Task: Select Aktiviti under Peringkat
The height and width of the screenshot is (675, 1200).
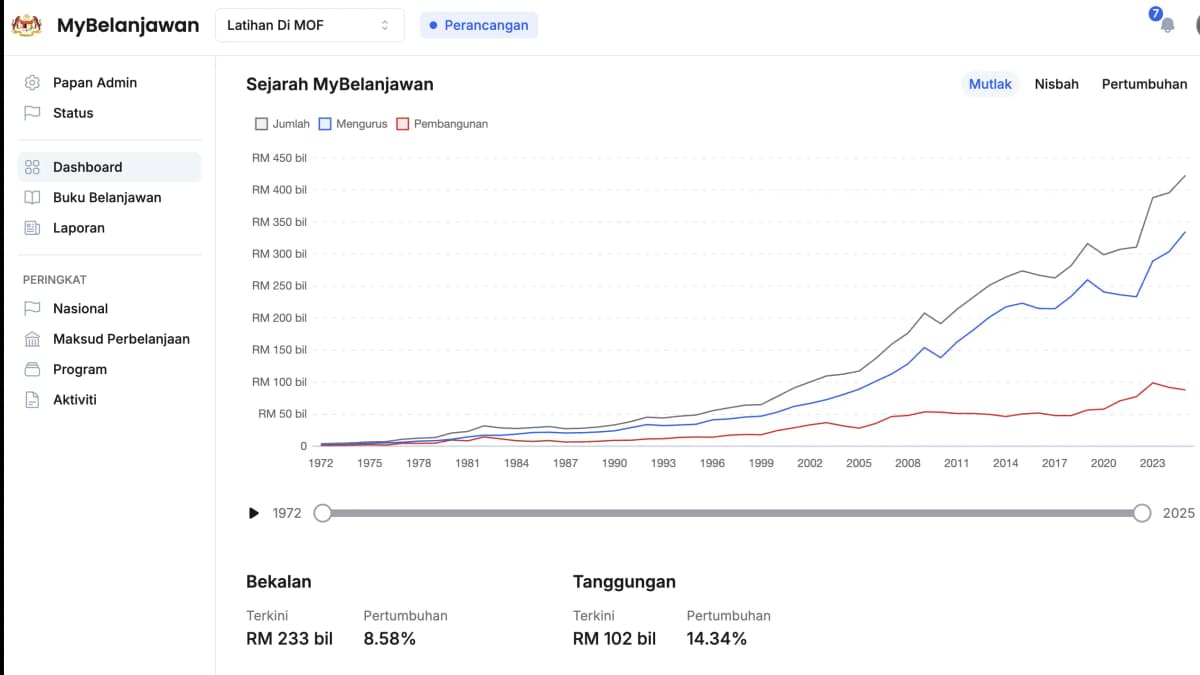Action: 109,400
